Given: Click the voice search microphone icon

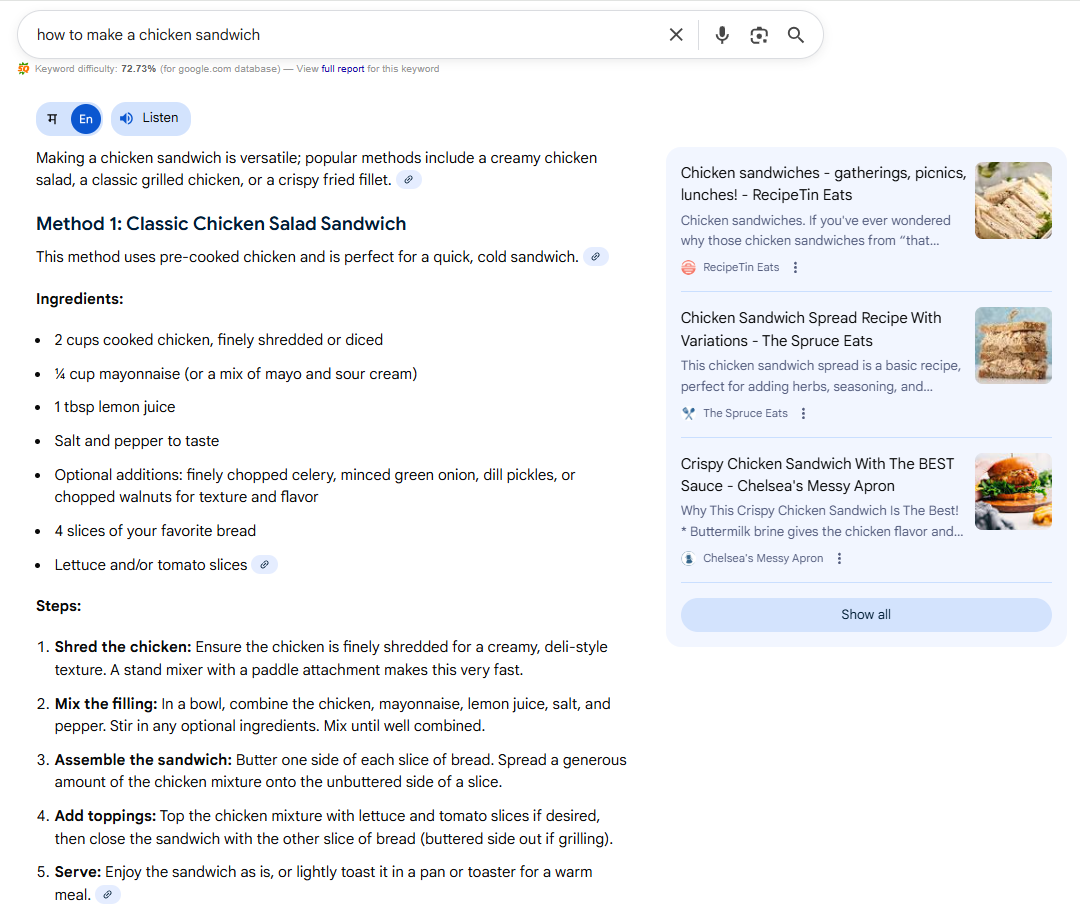Looking at the screenshot, I should 721,34.
